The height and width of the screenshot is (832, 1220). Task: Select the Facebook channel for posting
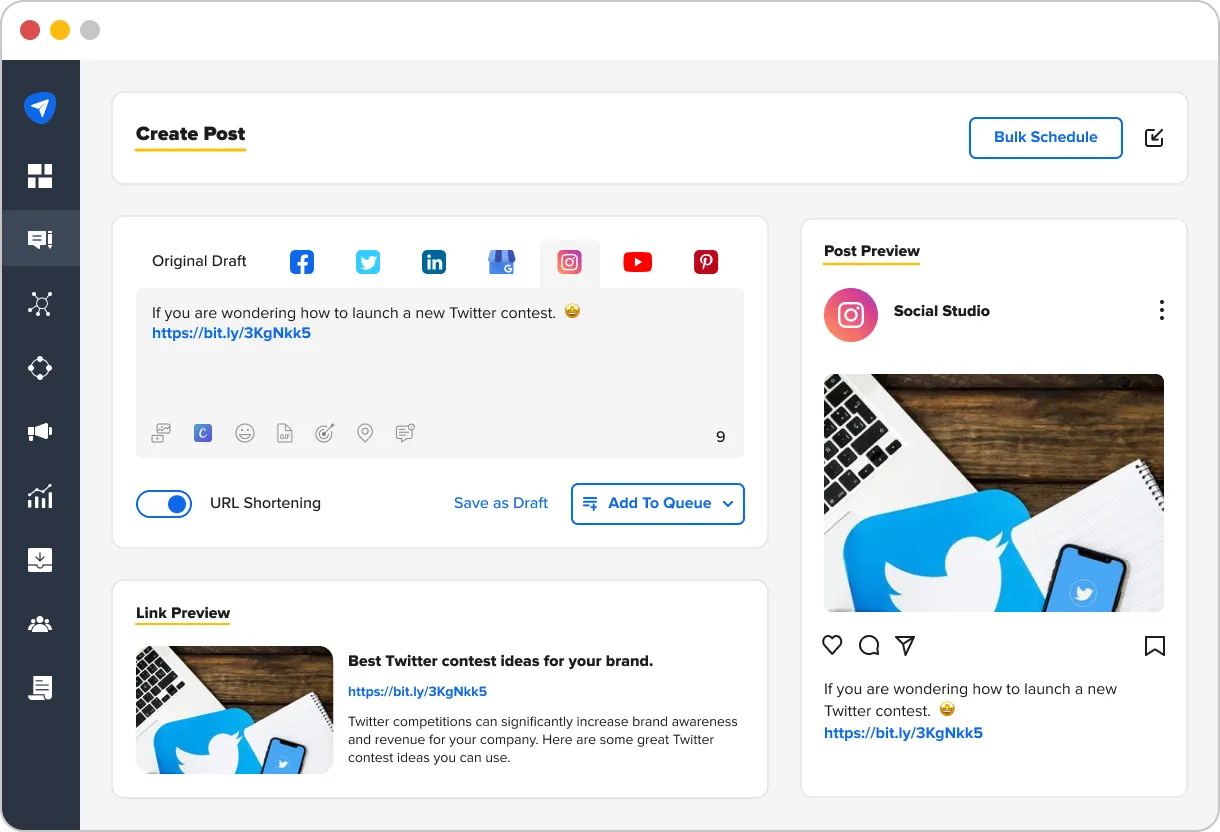point(301,261)
